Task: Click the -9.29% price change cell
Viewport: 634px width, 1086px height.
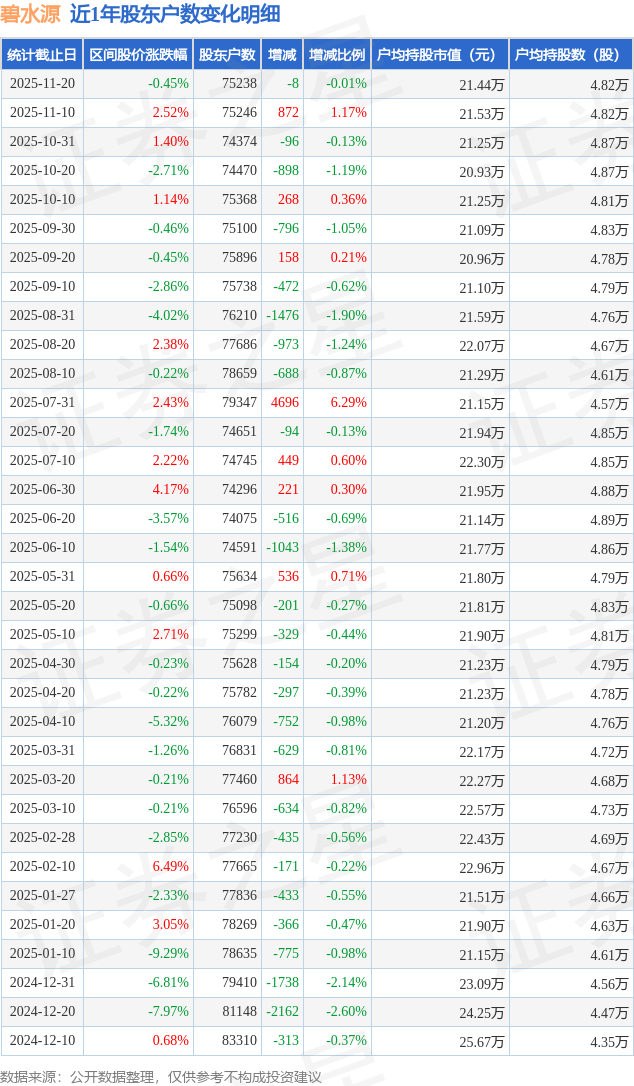Action: pyautogui.click(x=168, y=954)
